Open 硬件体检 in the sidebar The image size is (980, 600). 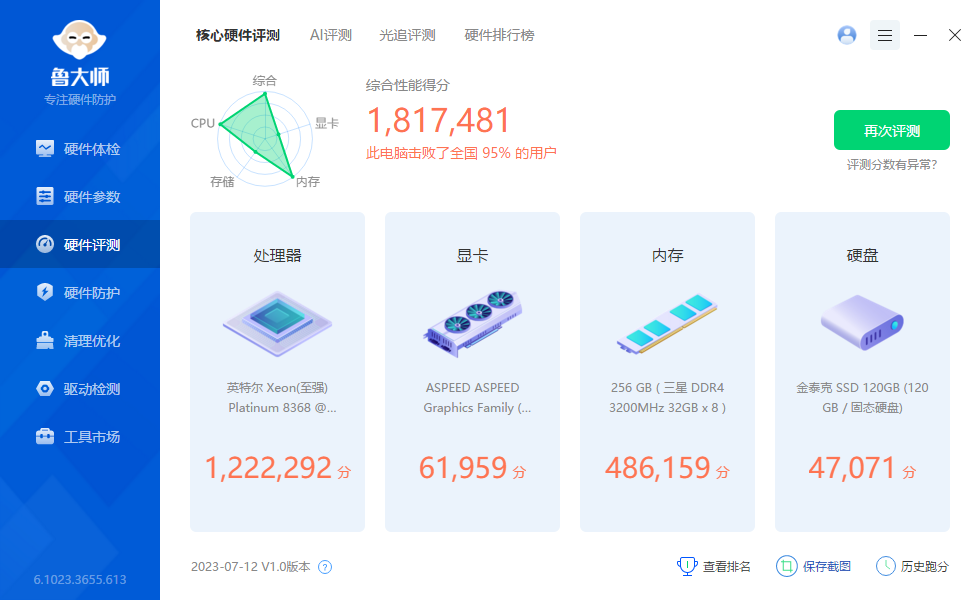[x=79, y=149]
